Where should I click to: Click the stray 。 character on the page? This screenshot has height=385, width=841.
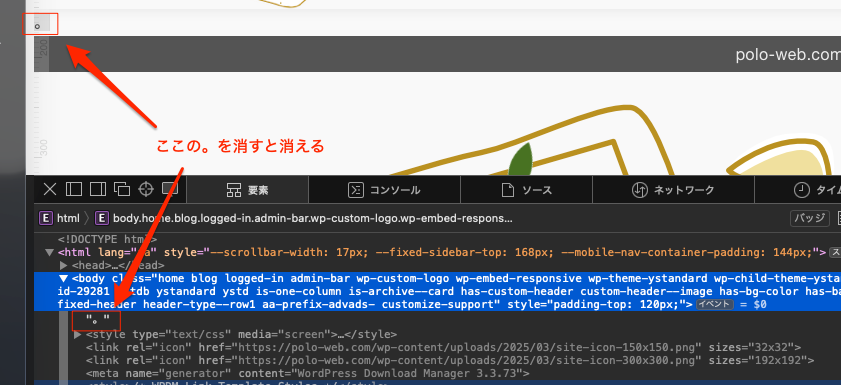38,25
